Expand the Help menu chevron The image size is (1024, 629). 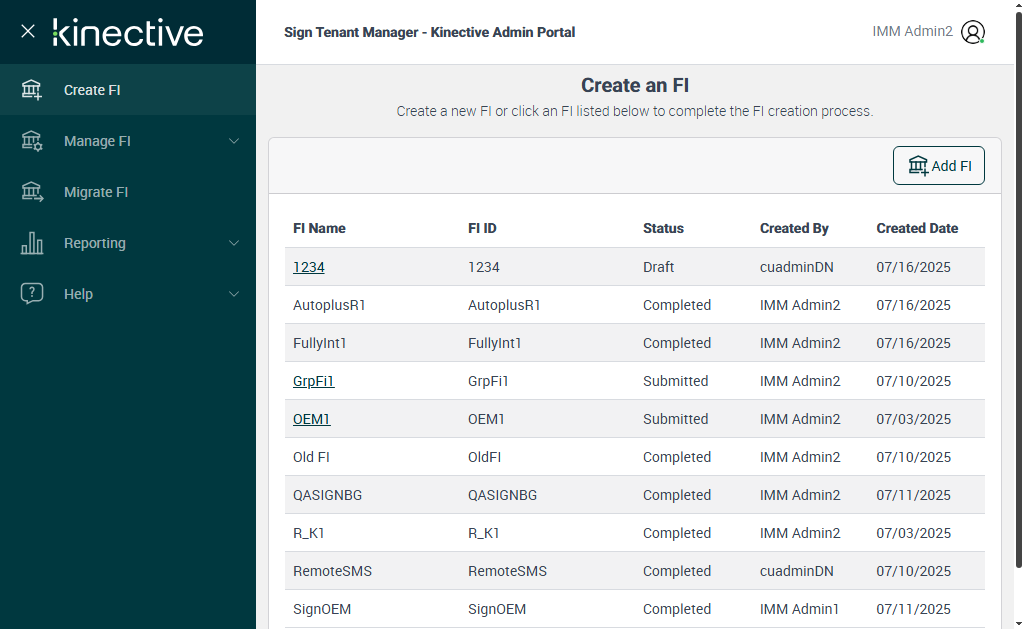pyautogui.click(x=234, y=294)
